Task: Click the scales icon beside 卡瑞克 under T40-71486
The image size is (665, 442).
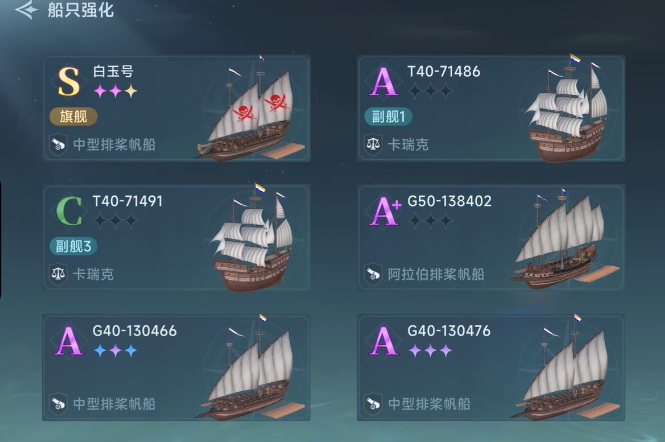Action: 373,144
